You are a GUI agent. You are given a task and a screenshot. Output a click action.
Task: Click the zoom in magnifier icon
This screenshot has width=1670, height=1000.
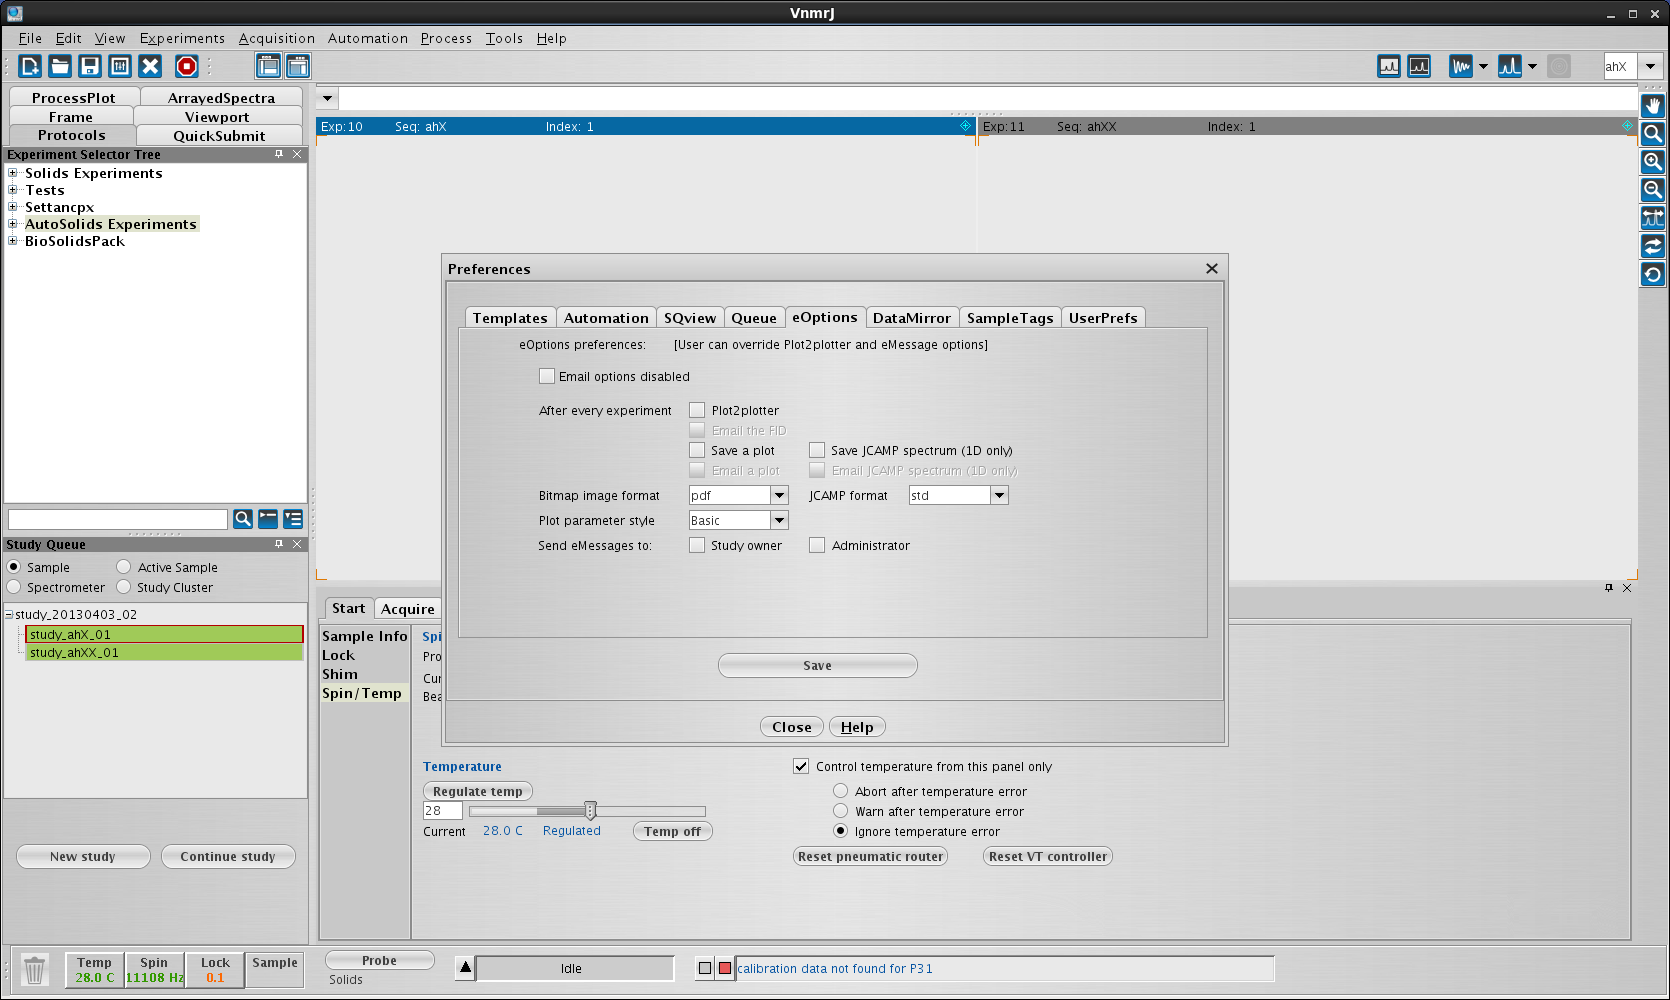1653,162
